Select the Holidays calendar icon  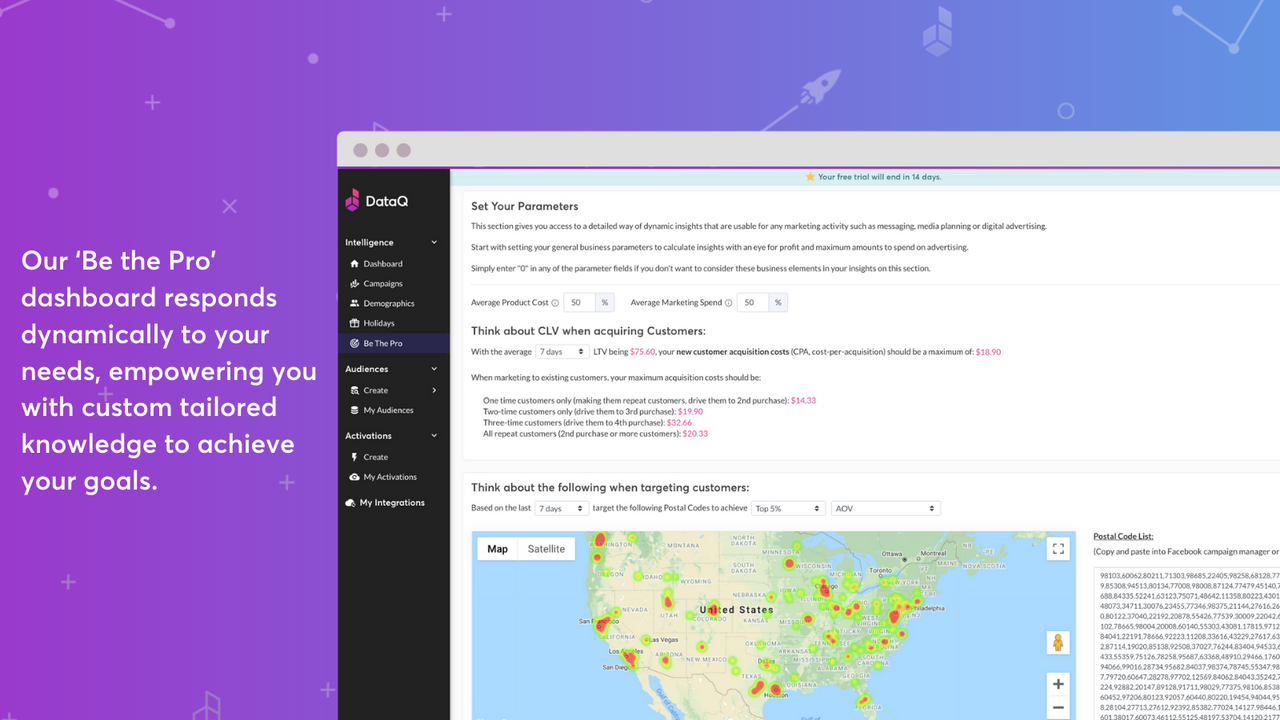pos(354,322)
